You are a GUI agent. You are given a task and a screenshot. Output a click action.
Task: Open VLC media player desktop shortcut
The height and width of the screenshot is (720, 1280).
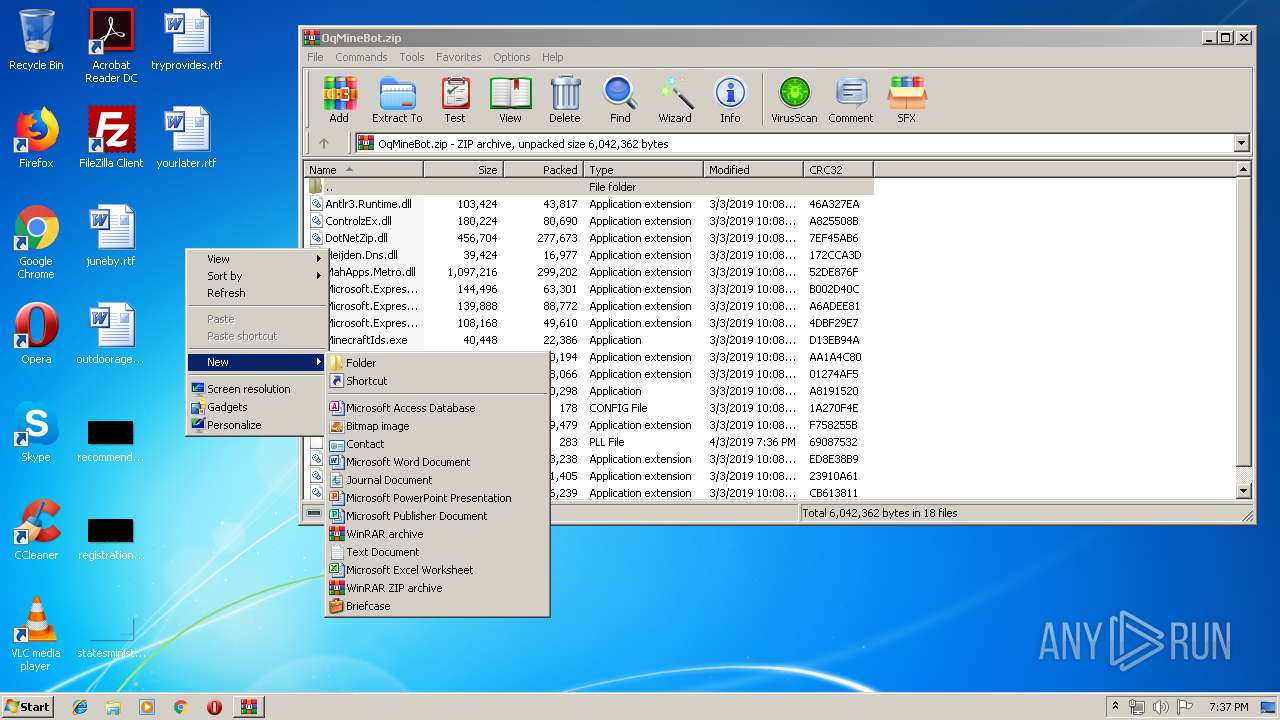click(x=36, y=634)
